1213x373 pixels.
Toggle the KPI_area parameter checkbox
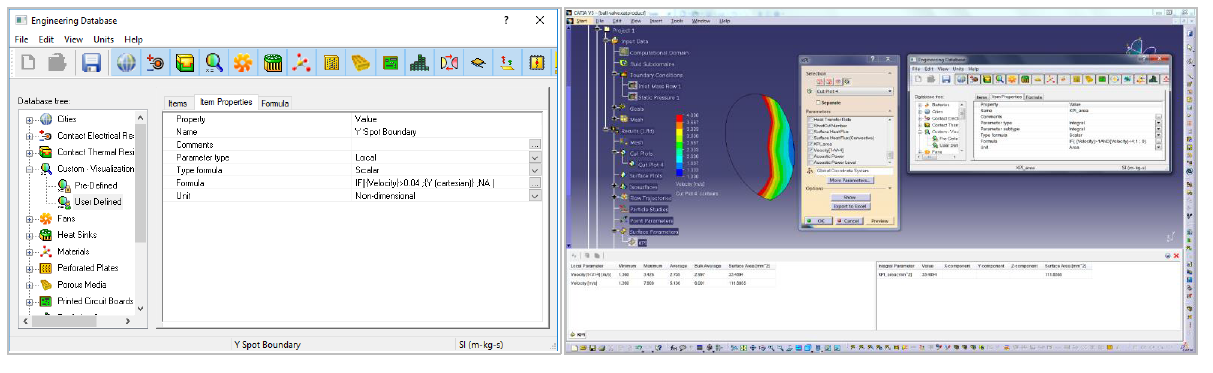810,144
